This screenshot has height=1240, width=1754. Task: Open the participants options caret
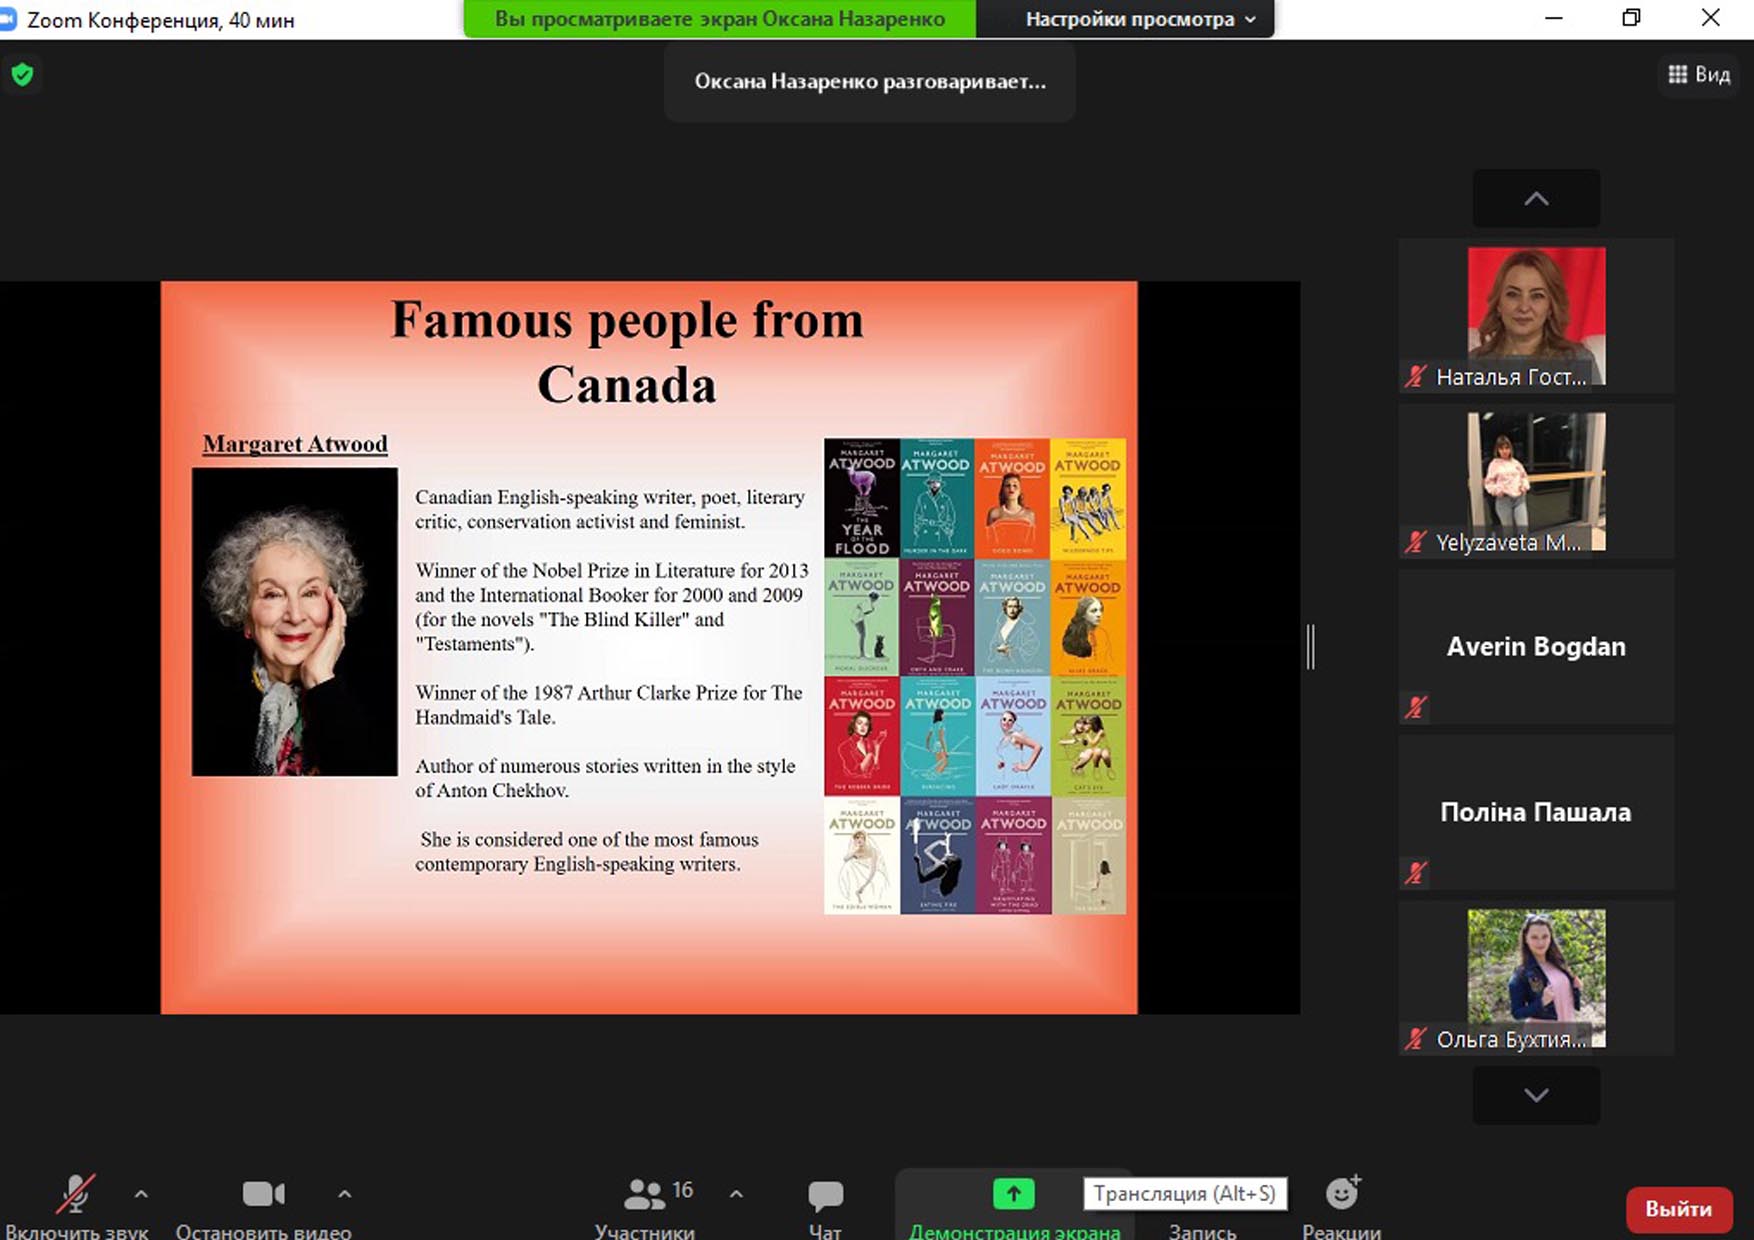coord(736,1194)
